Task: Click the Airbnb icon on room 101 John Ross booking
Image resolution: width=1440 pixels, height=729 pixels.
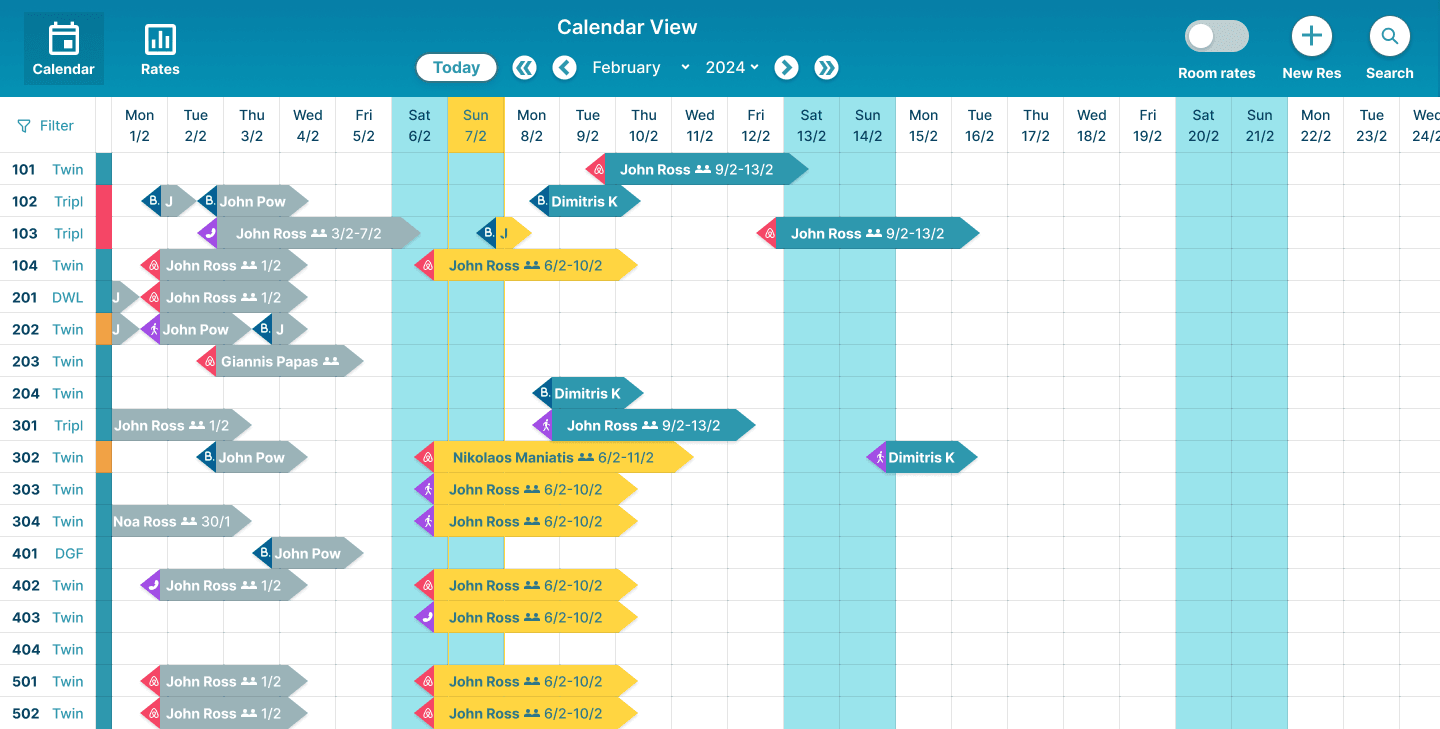Action: 597,169
